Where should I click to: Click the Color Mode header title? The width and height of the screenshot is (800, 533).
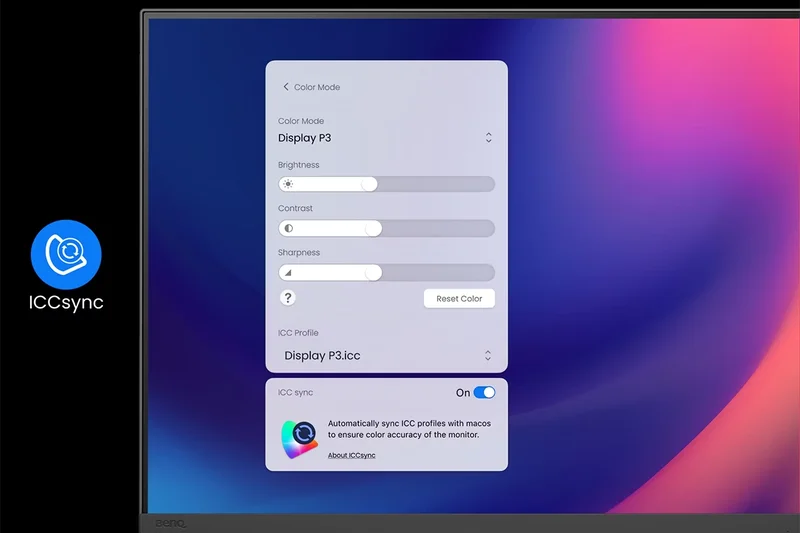coord(317,87)
